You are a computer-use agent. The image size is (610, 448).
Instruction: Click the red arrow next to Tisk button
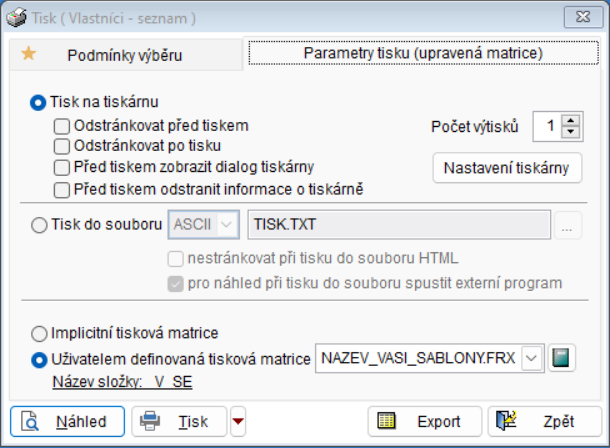[x=237, y=421]
